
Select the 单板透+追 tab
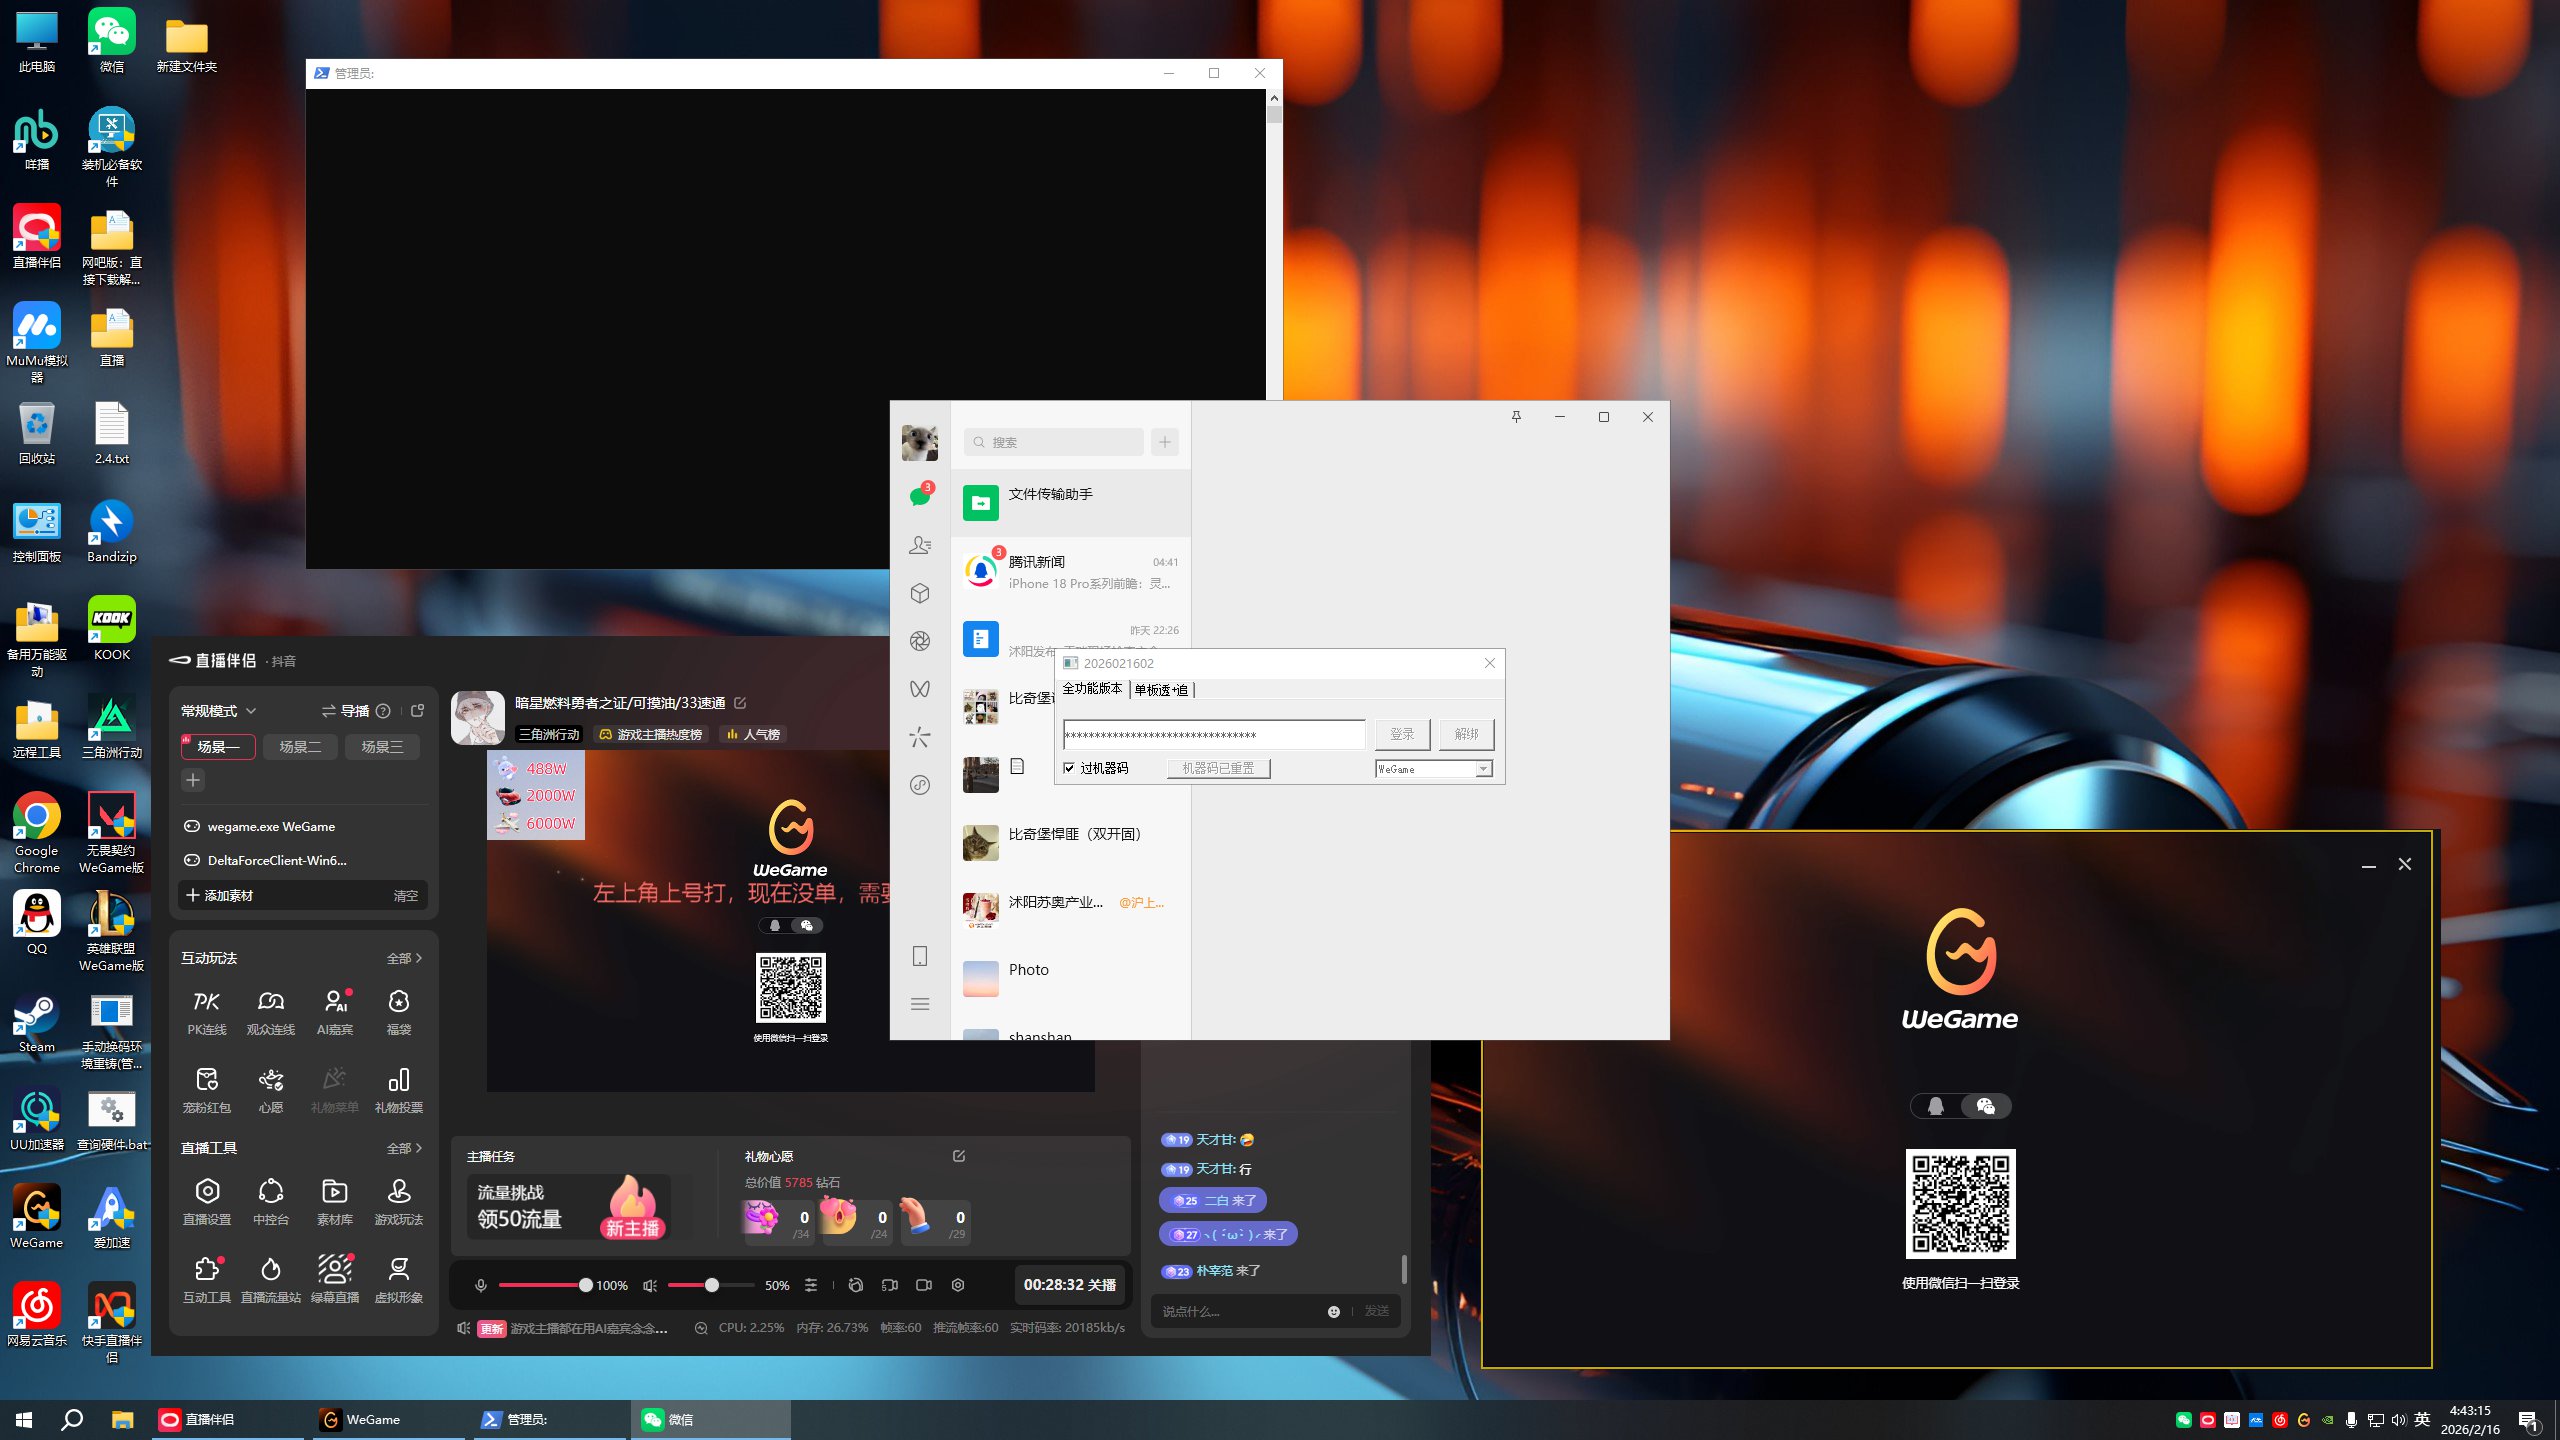click(x=1161, y=690)
